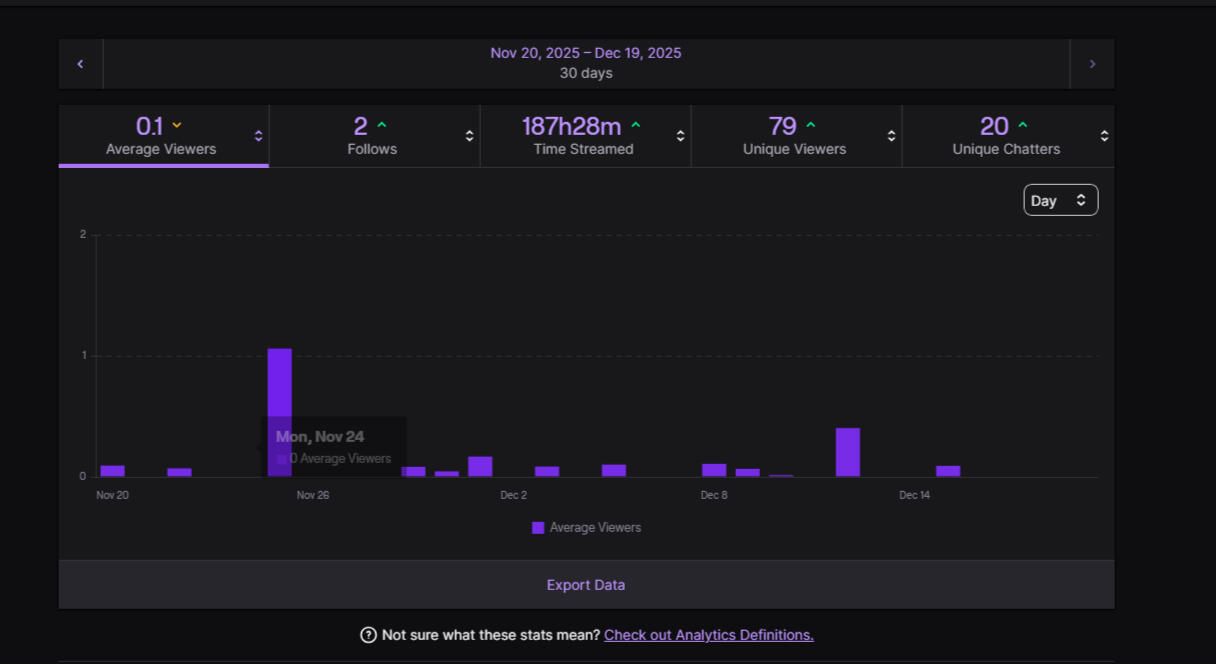
Task: Advance to the next date range
Action: [x=1092, y=64]
